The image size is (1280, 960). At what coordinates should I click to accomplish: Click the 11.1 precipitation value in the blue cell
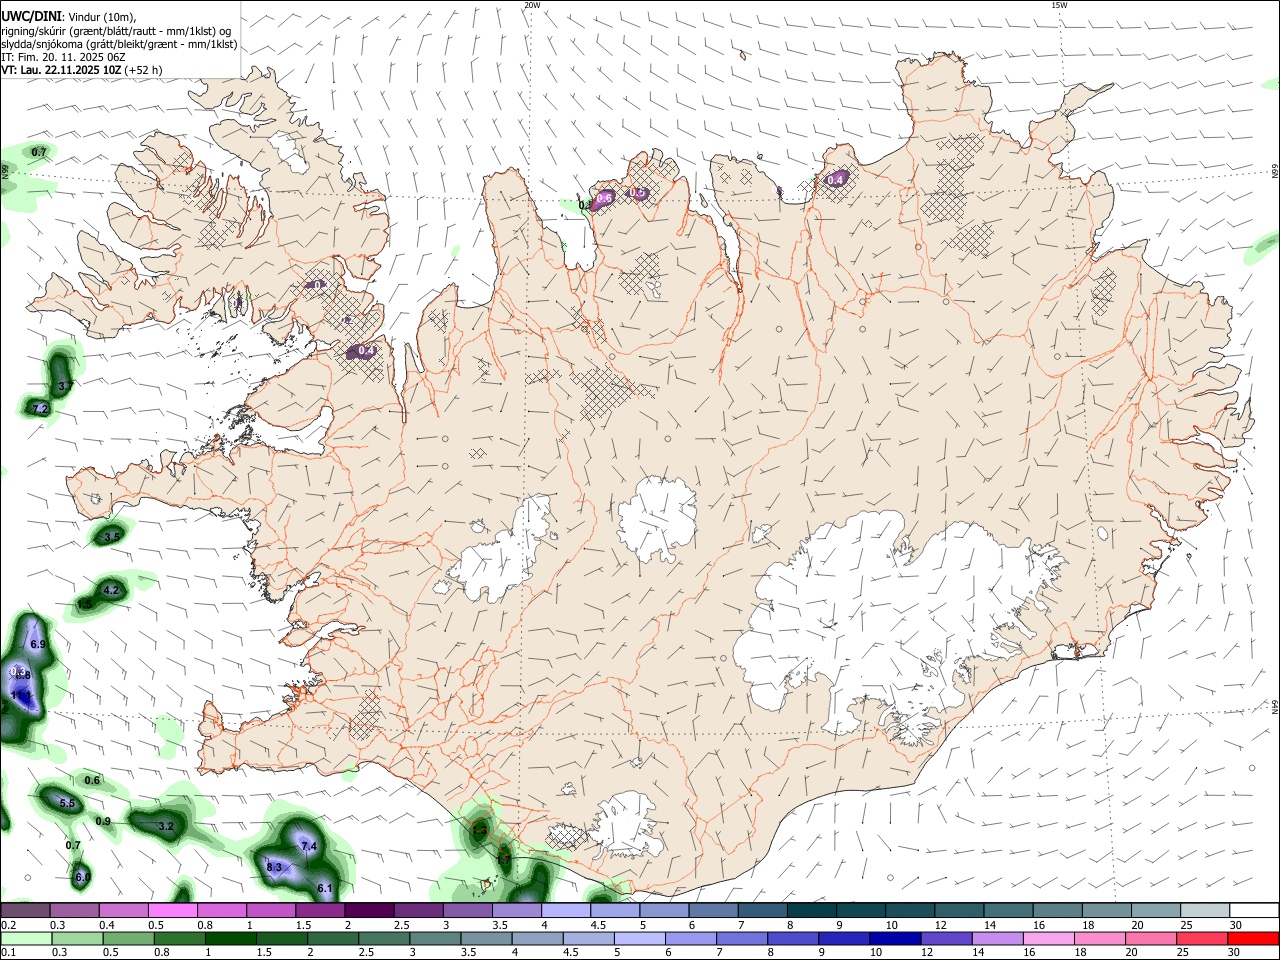(x=21, y=694)
